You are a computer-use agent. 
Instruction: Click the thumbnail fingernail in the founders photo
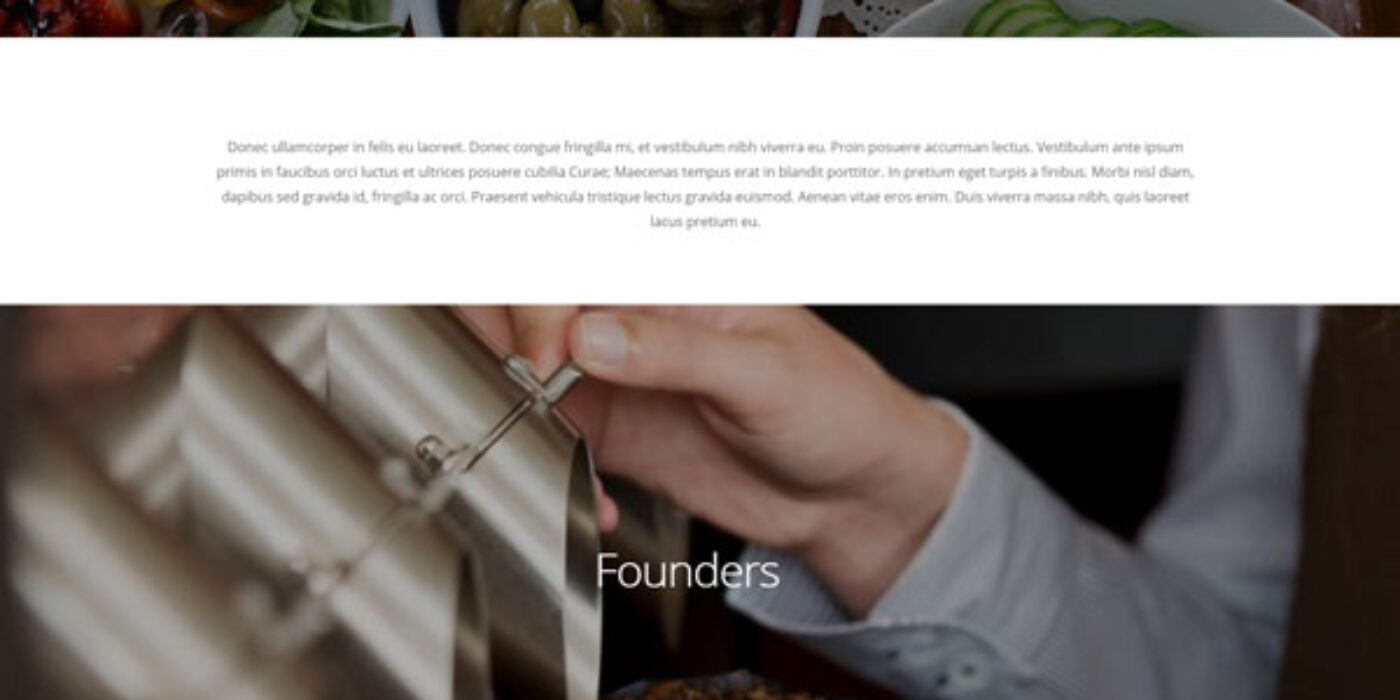point(605,339)
